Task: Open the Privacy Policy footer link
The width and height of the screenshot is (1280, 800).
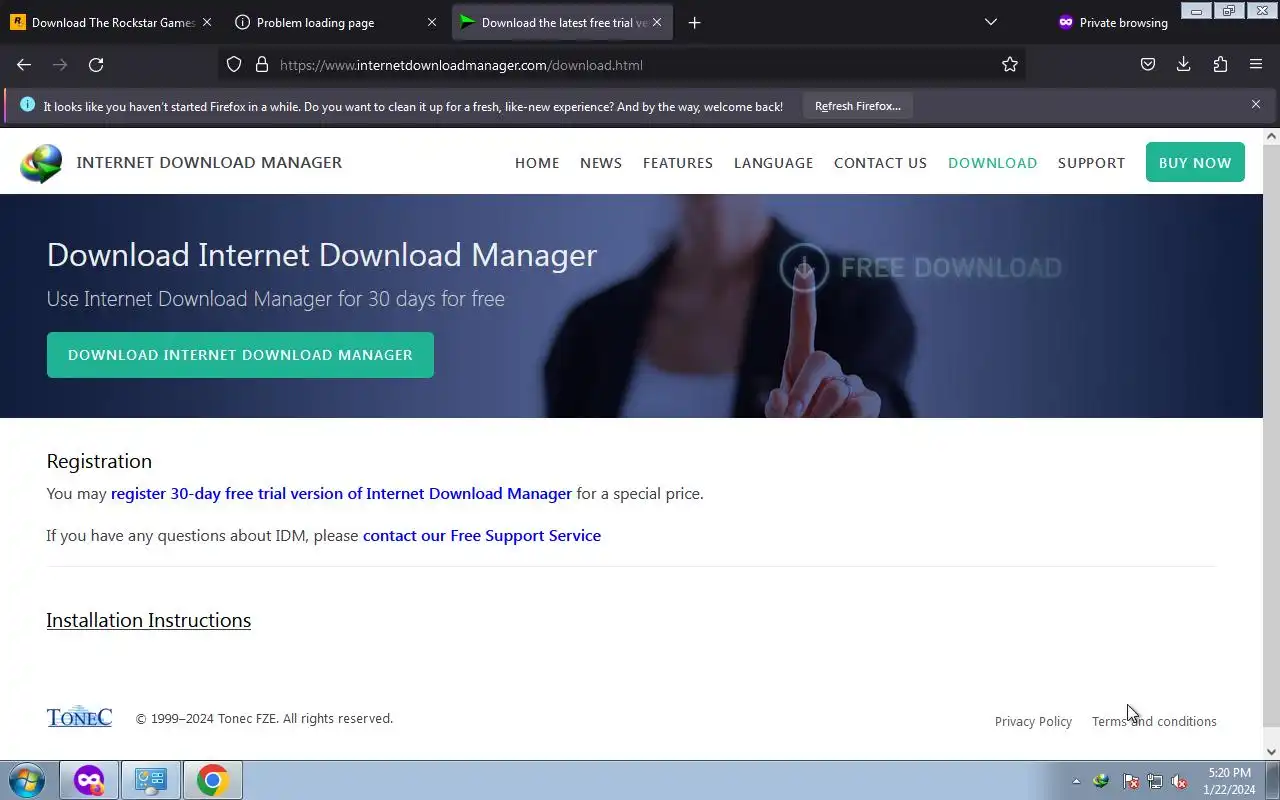Action: point(1033,721)
